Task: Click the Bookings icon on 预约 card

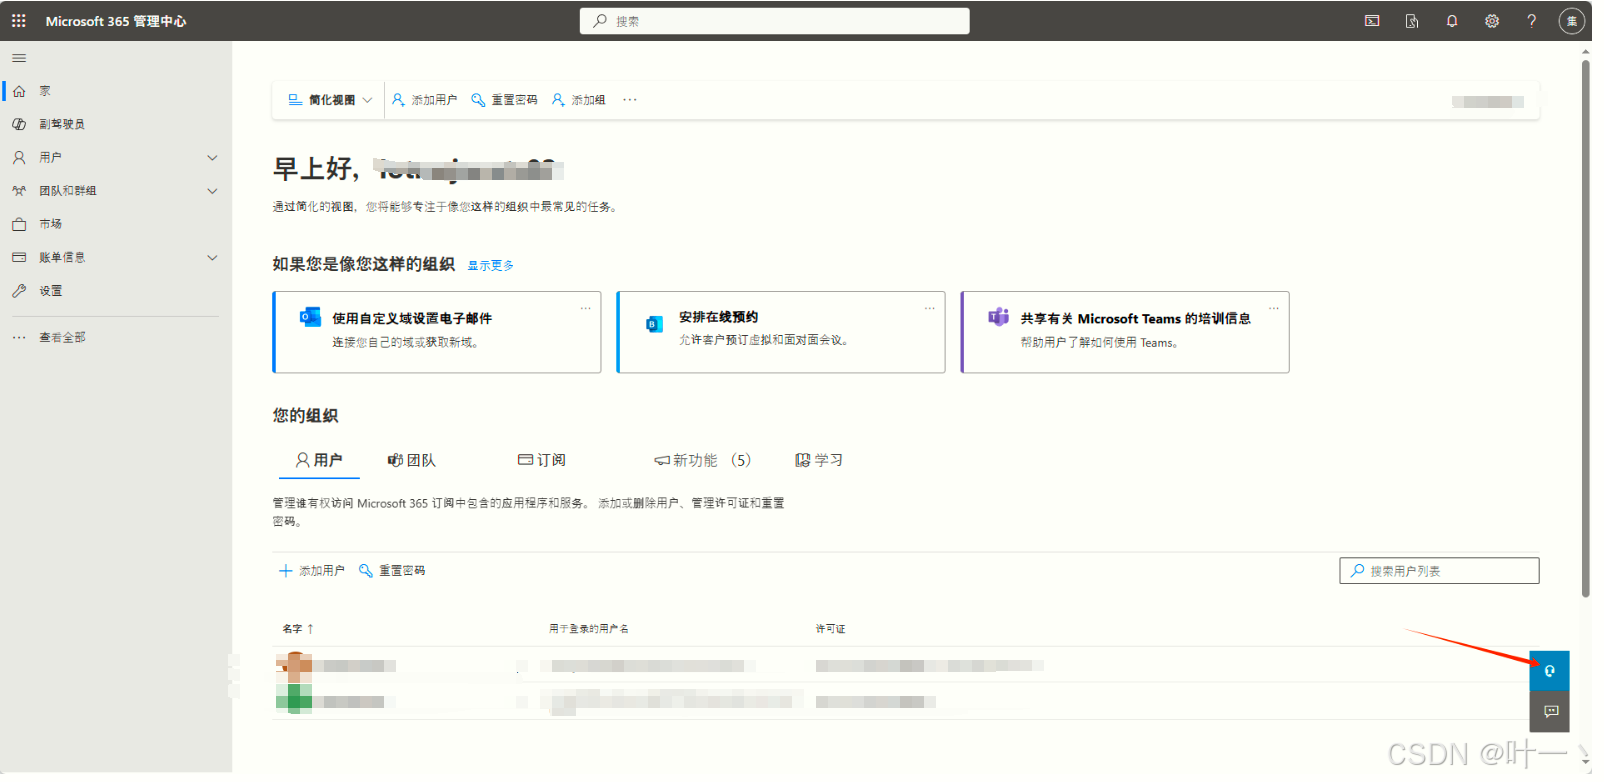Action: coord(654,324)
